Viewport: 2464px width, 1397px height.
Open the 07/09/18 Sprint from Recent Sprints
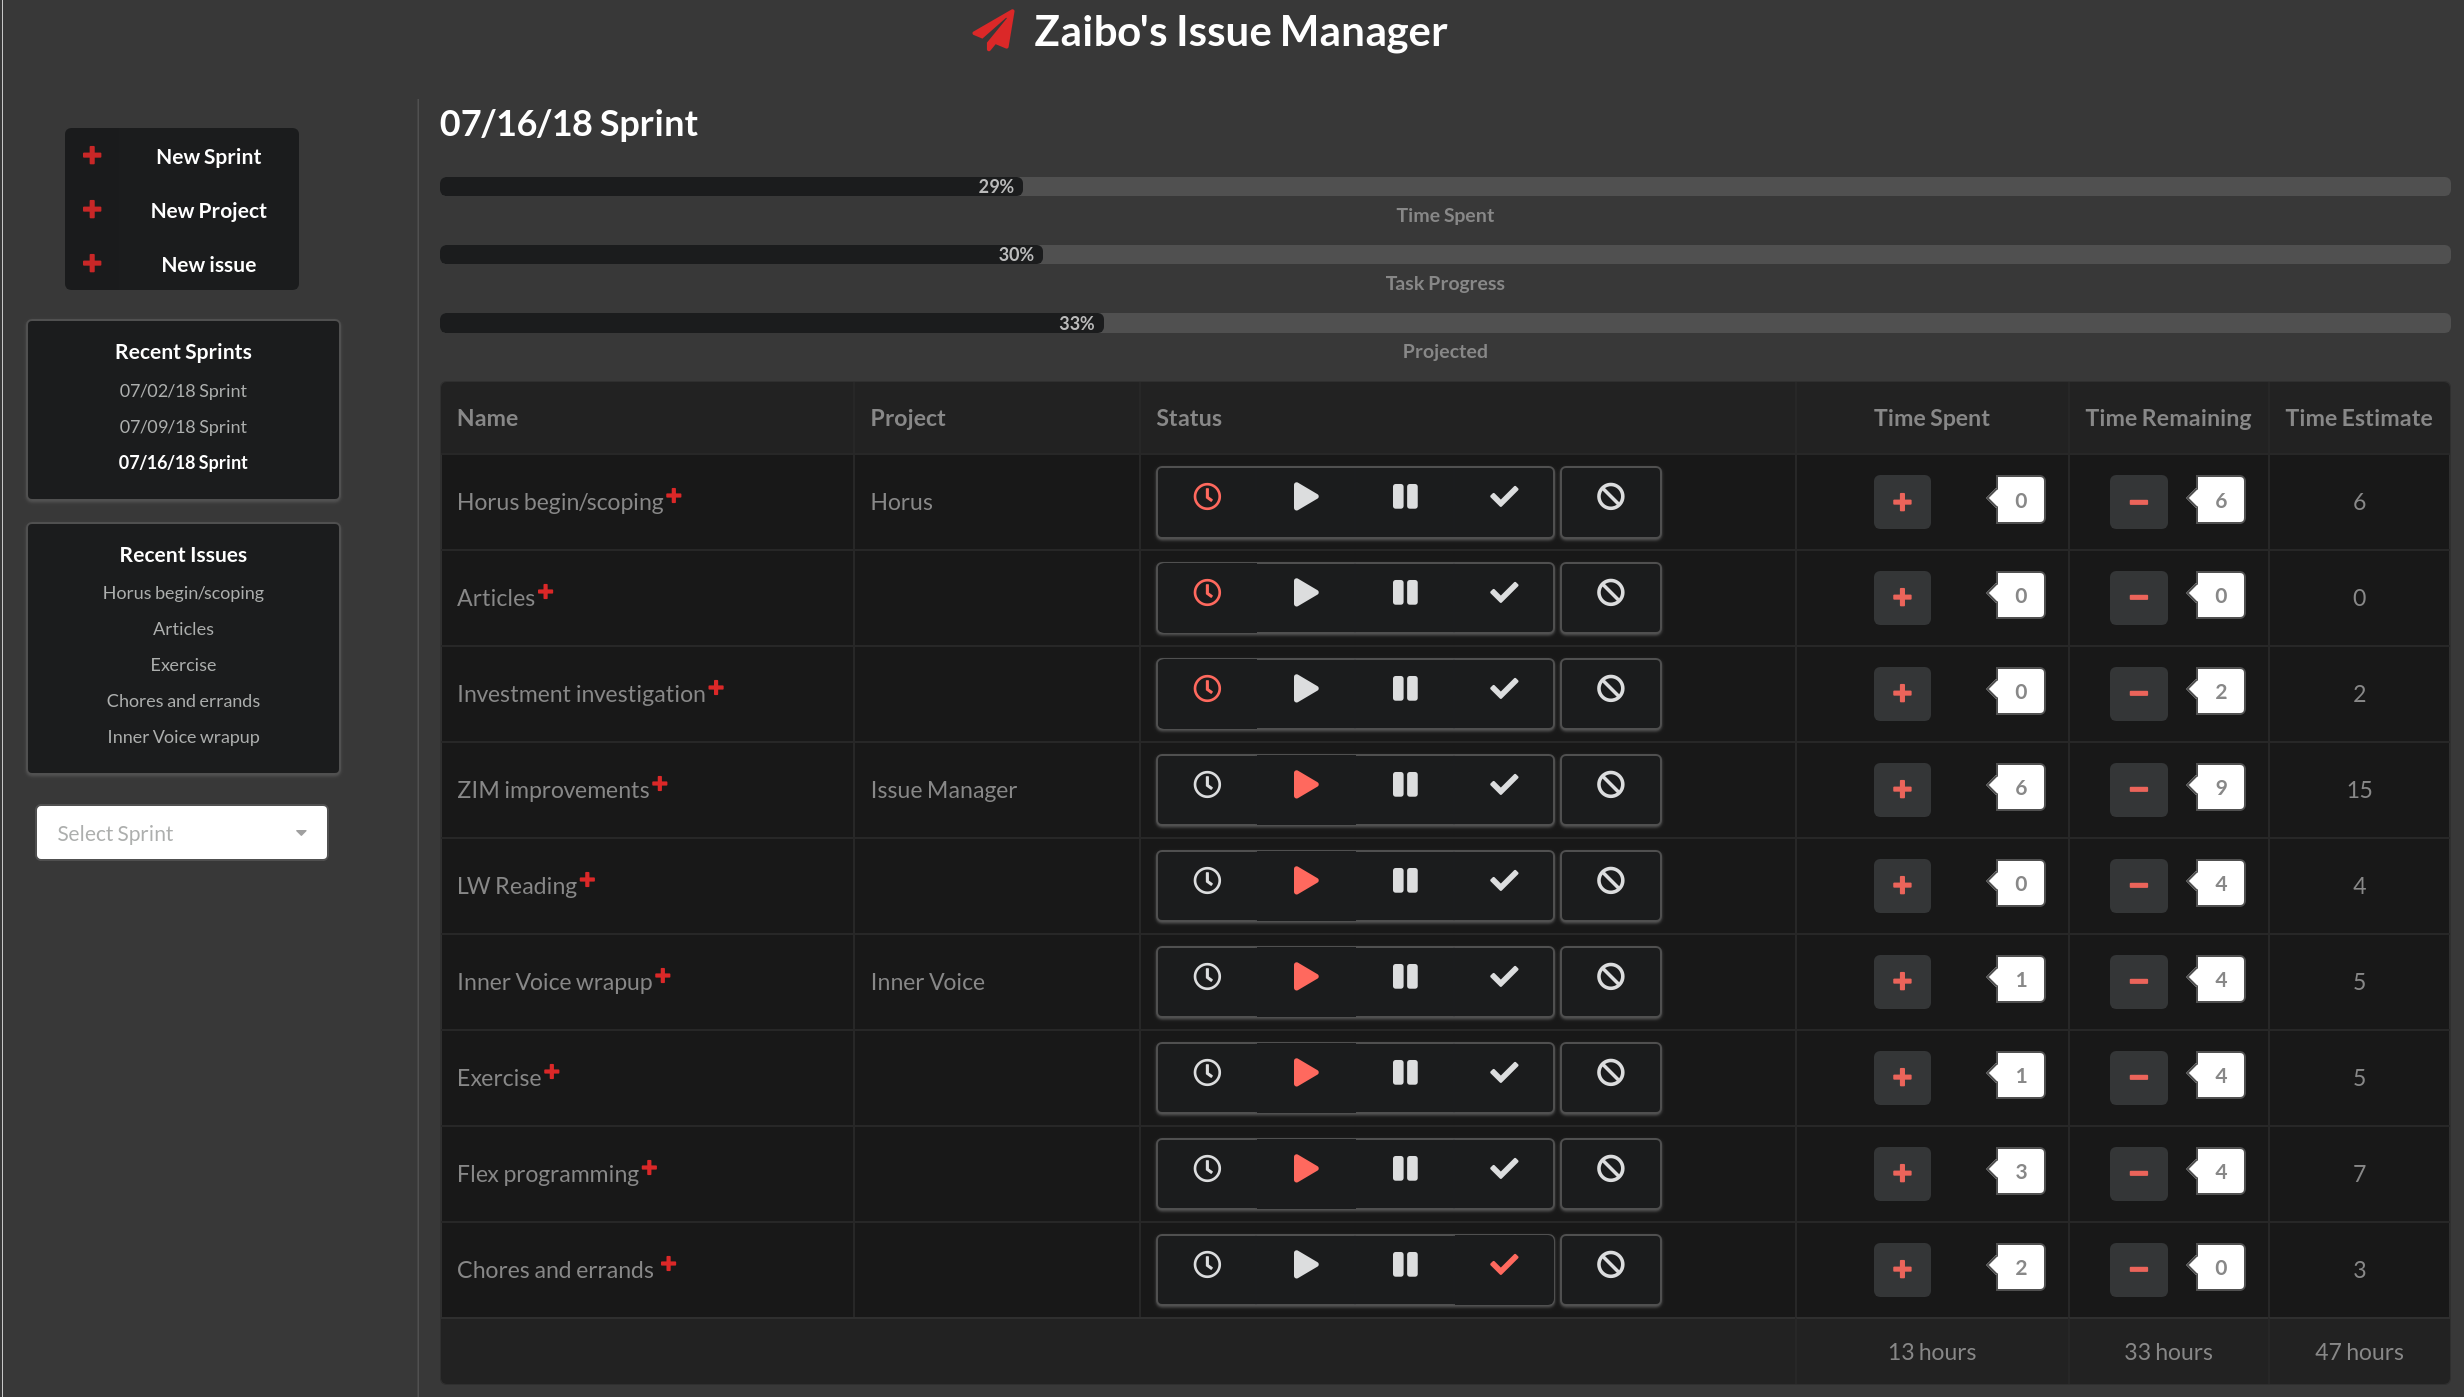(183, 426)
